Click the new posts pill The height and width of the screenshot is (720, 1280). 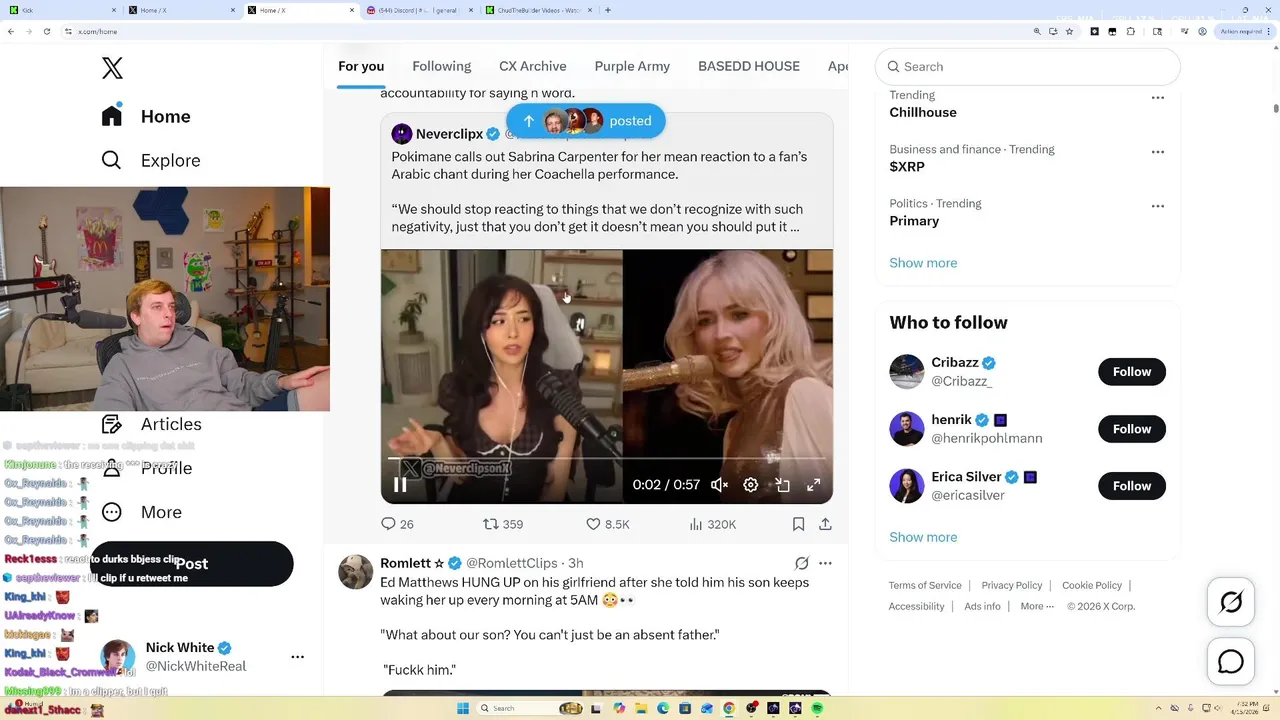click(x=585, y=121)
